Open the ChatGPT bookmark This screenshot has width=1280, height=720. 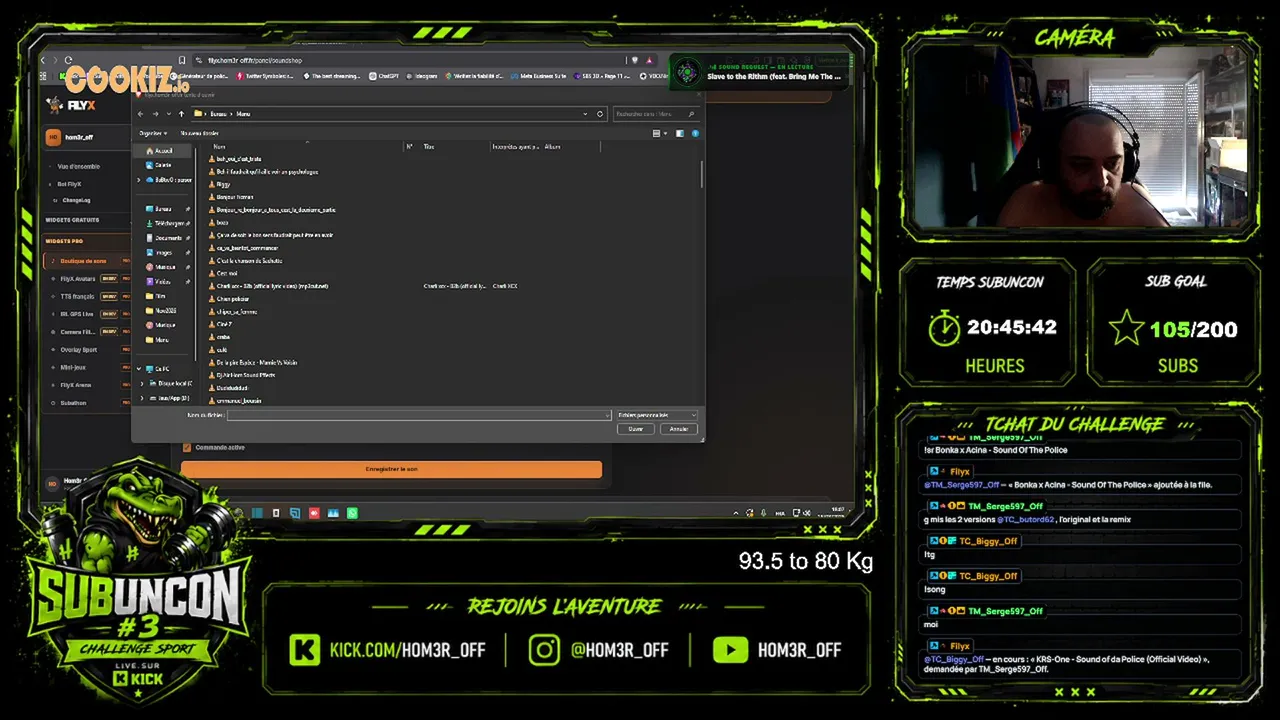point(384,76)
